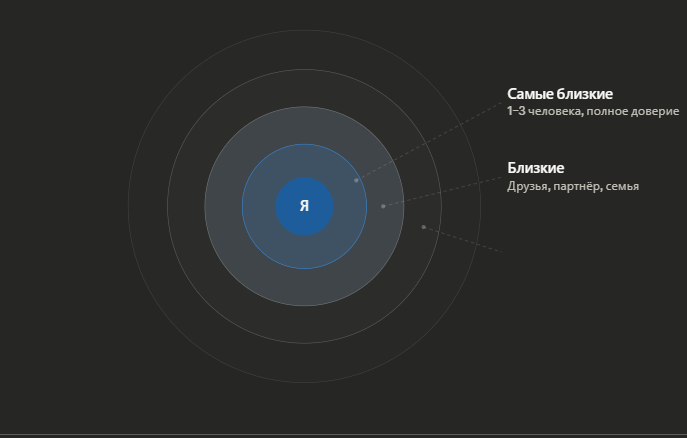This screenshot has width=687, height=438.
Task: Click the marker dot on the gray ring
Action: 383,206
